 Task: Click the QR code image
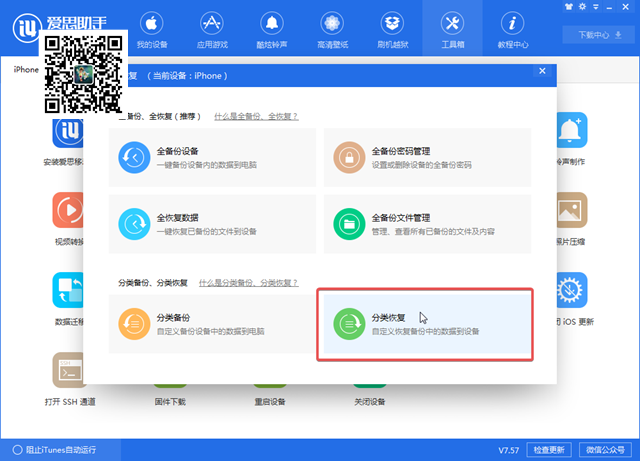(83, 74)
